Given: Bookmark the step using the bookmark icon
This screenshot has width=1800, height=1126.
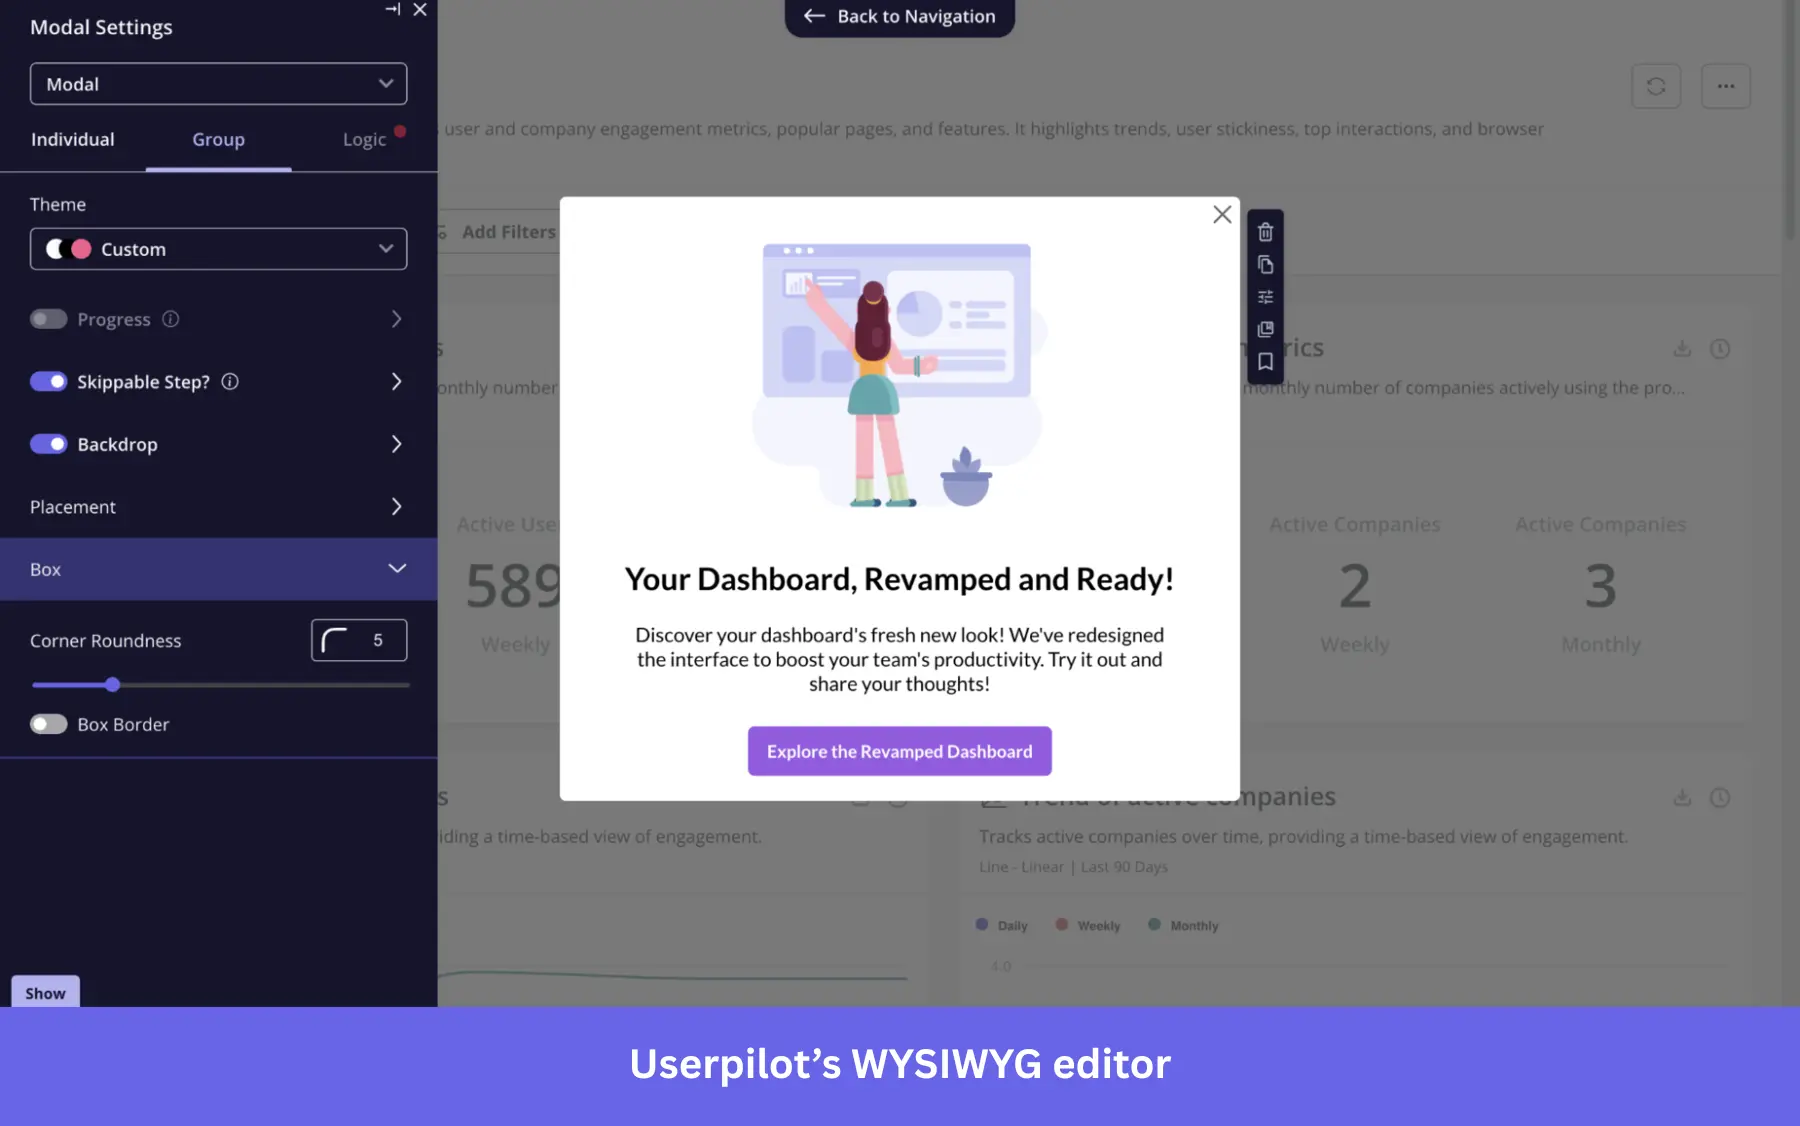Looking at the screenshot, I should (1265, 361).
